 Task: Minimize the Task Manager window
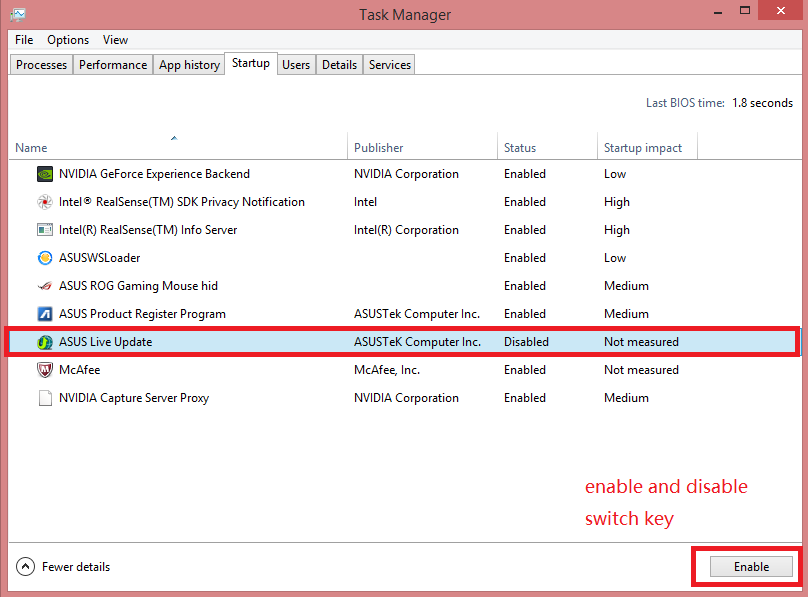tap(718, 11)
